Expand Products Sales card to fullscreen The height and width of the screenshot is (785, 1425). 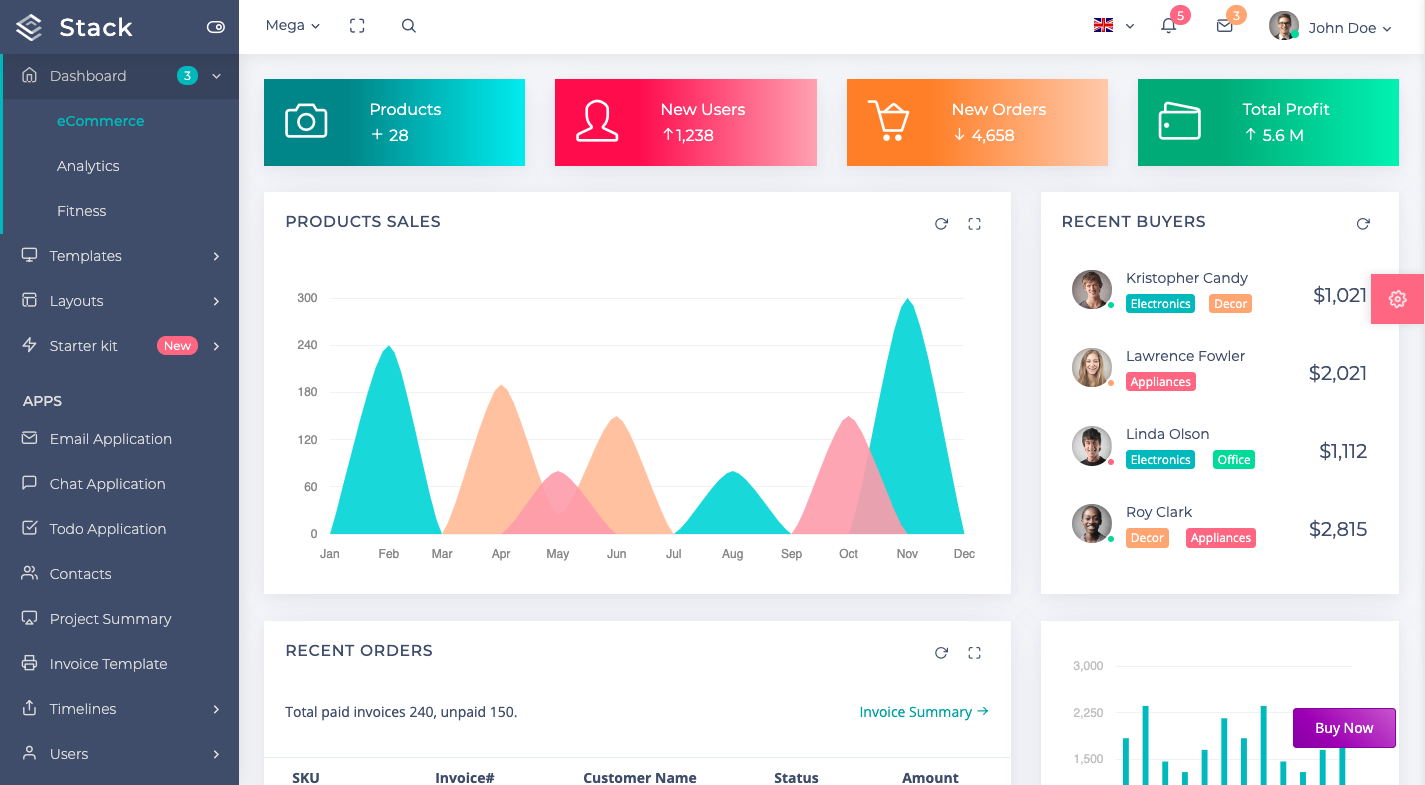tap(975, 224)
